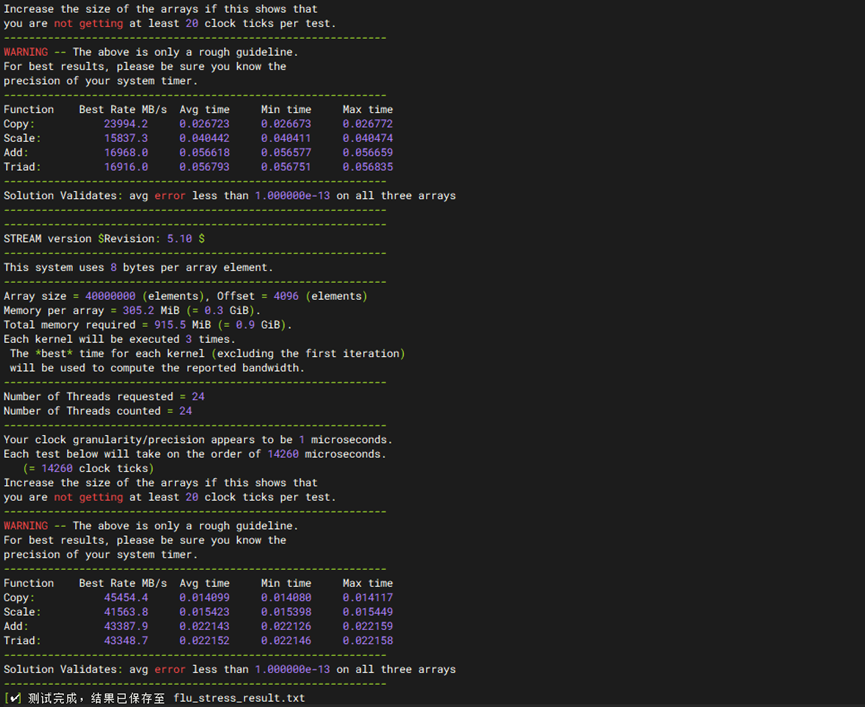
Task: Click the Max time value 0.015449
Action: (367, 612)
